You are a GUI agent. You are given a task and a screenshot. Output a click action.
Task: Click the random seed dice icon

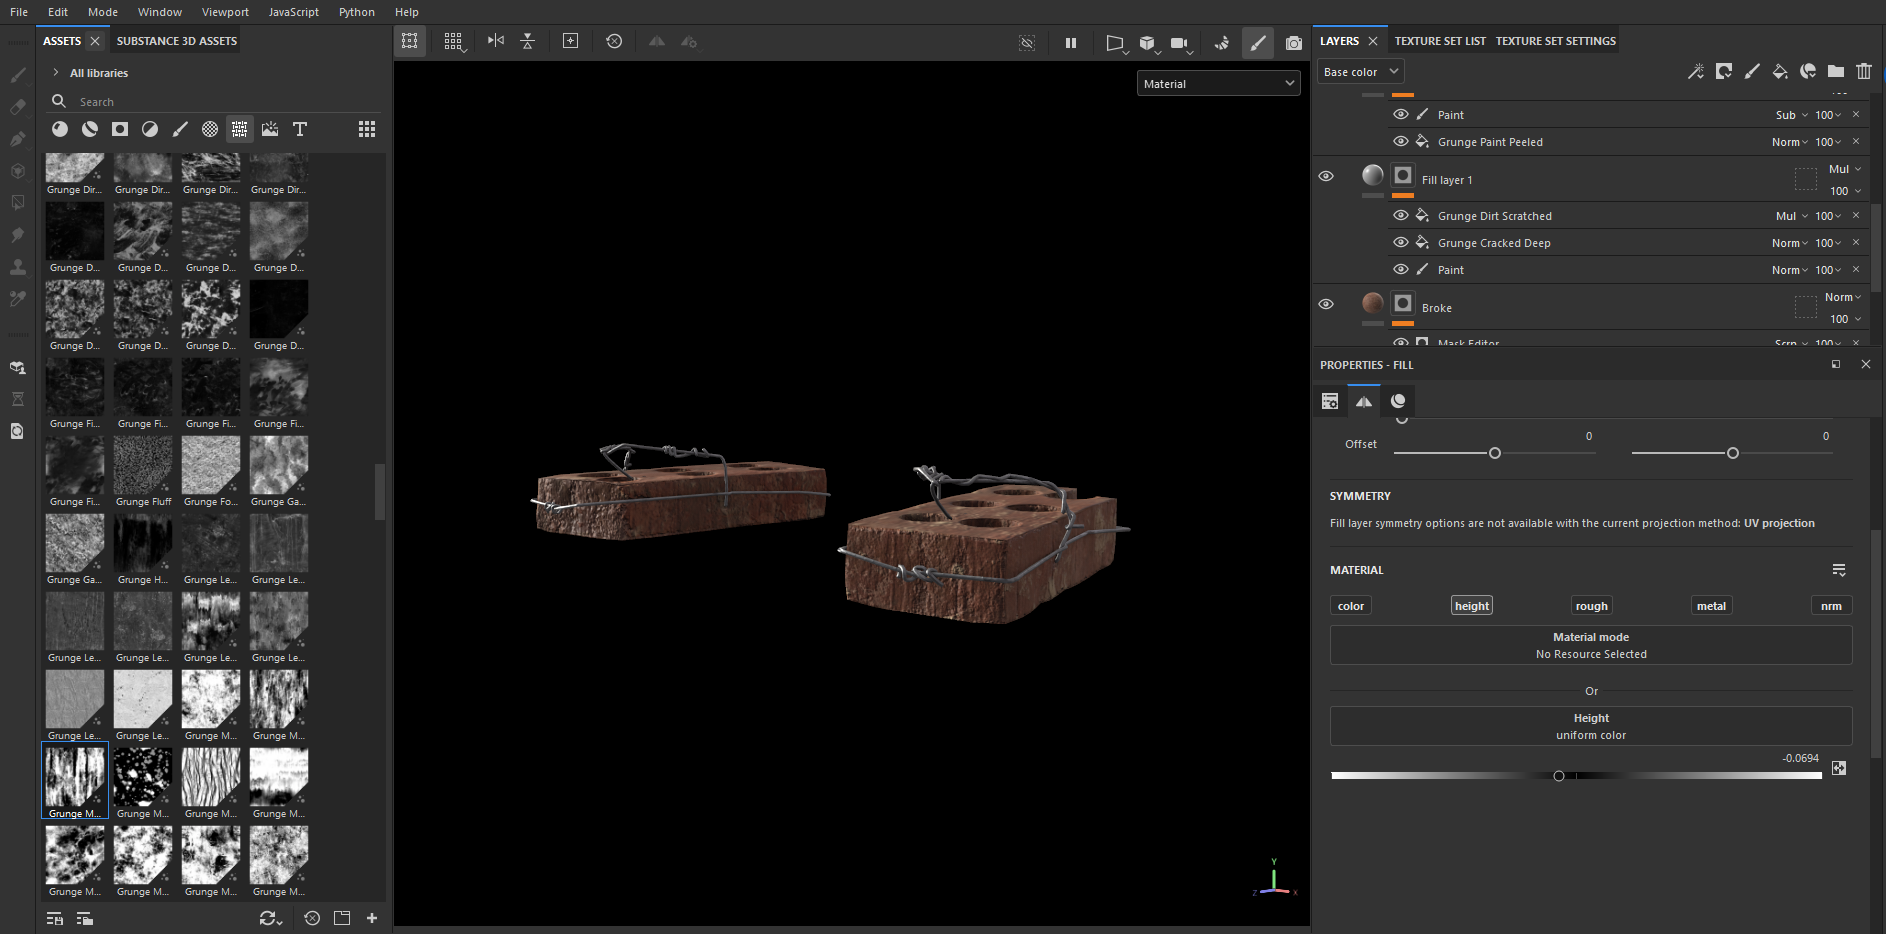pos(1838,768)
